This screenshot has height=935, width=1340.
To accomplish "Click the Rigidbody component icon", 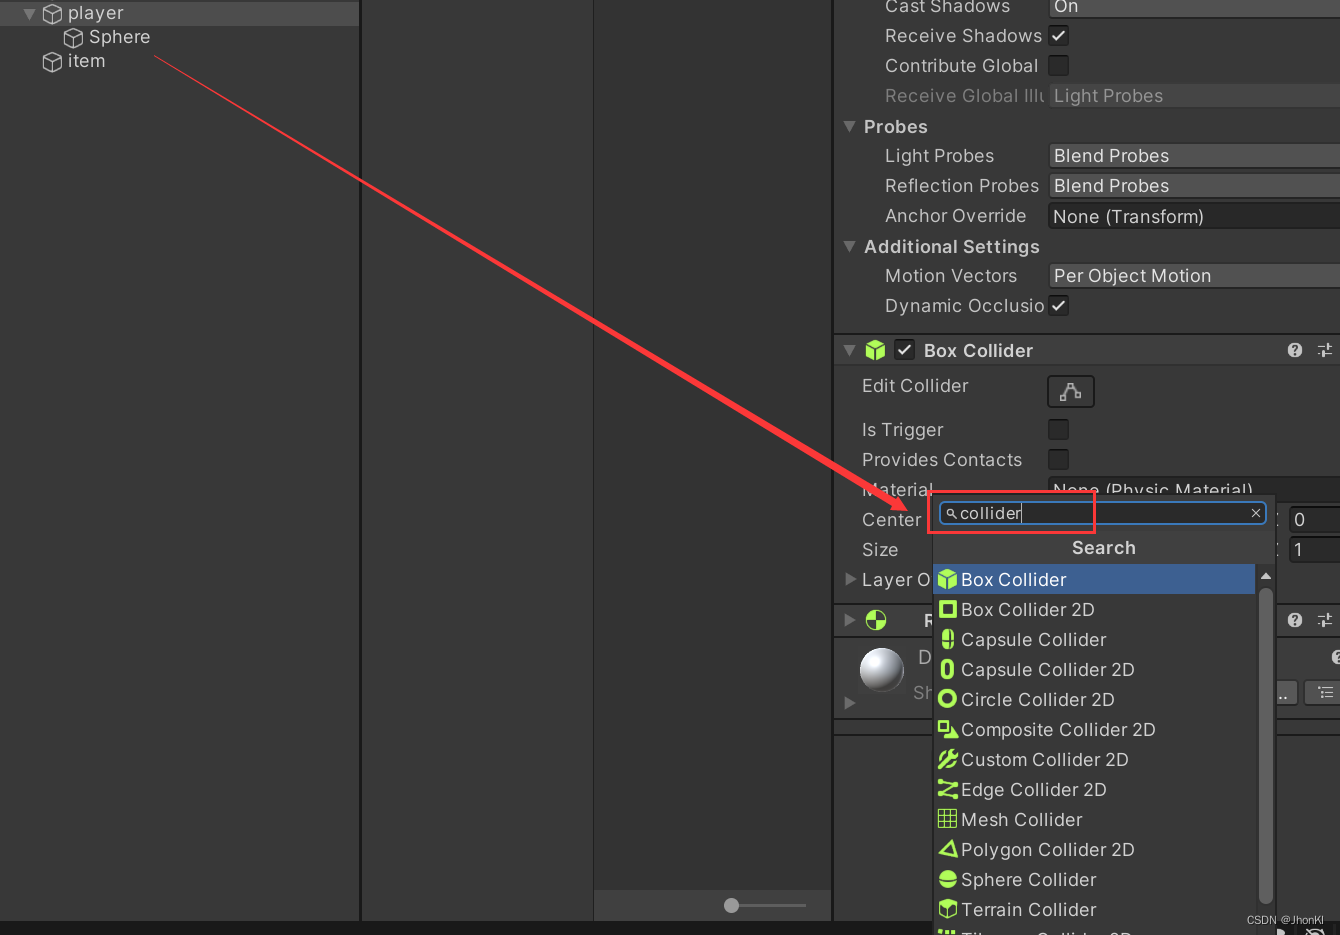I will tap(876, 620).
